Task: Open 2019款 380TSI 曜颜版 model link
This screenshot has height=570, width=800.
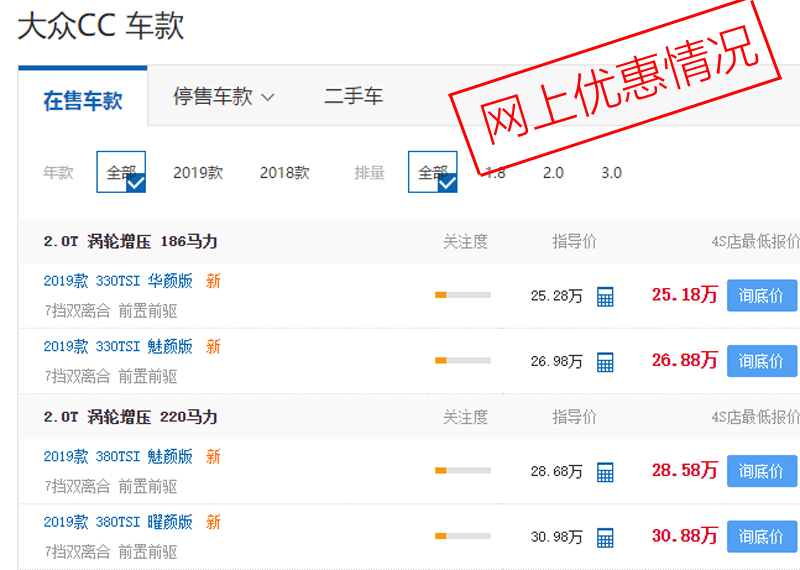Action: 118,523
